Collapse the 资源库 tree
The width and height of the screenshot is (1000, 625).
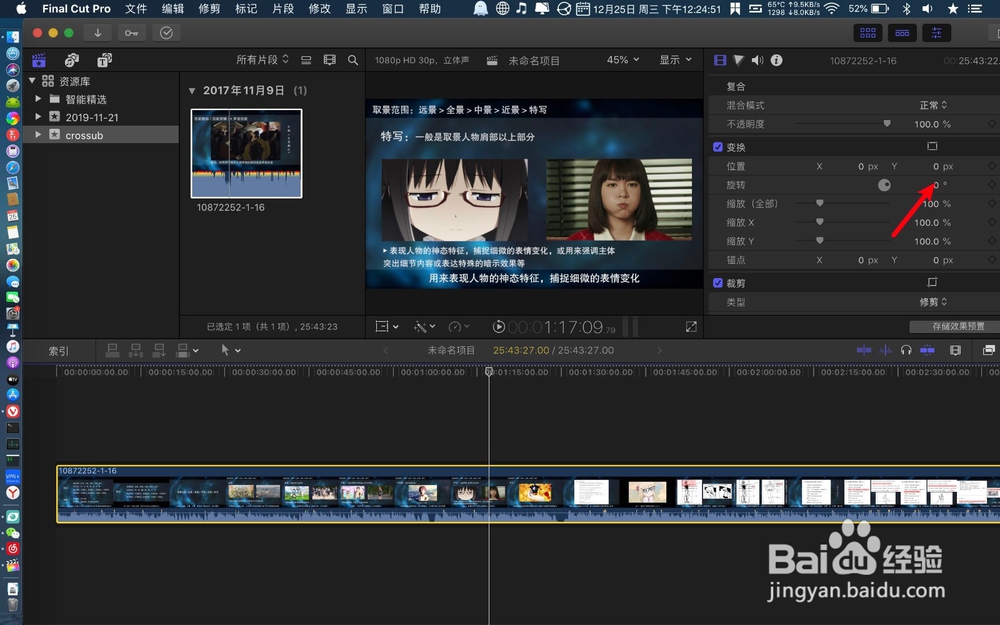pos(32,80)
